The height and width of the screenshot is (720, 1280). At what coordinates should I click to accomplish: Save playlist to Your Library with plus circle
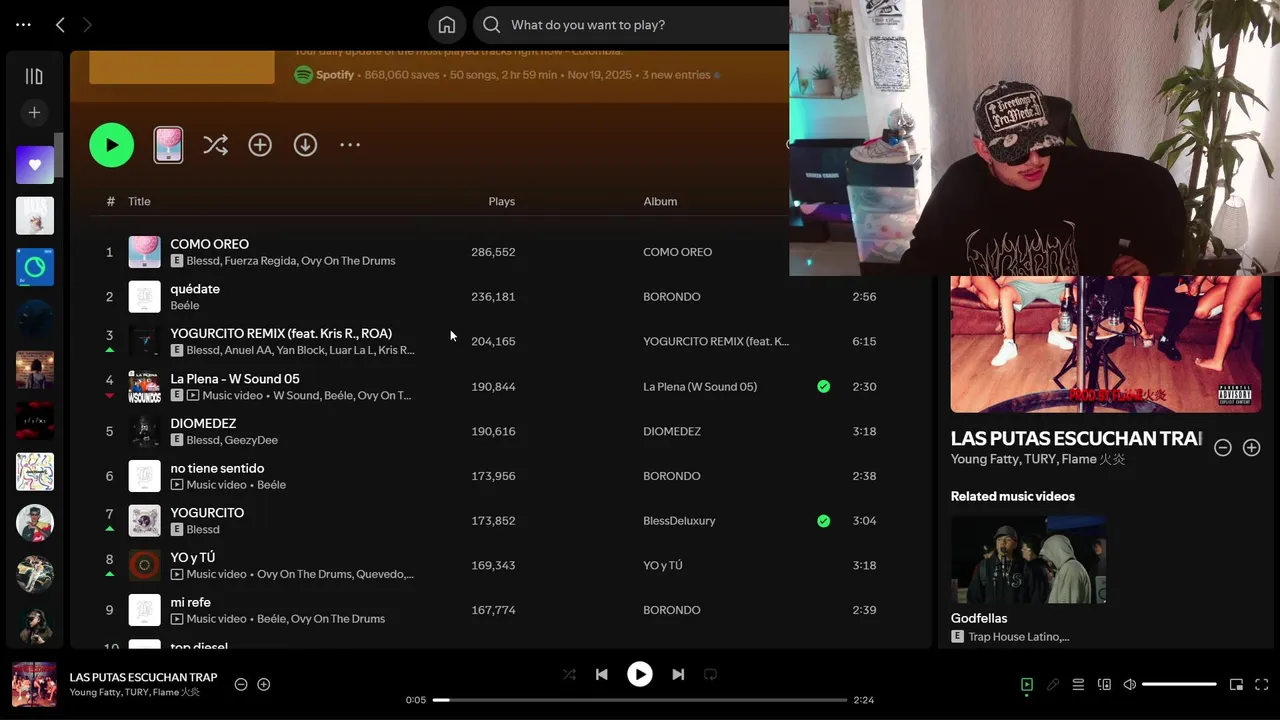tap(260, 145)
